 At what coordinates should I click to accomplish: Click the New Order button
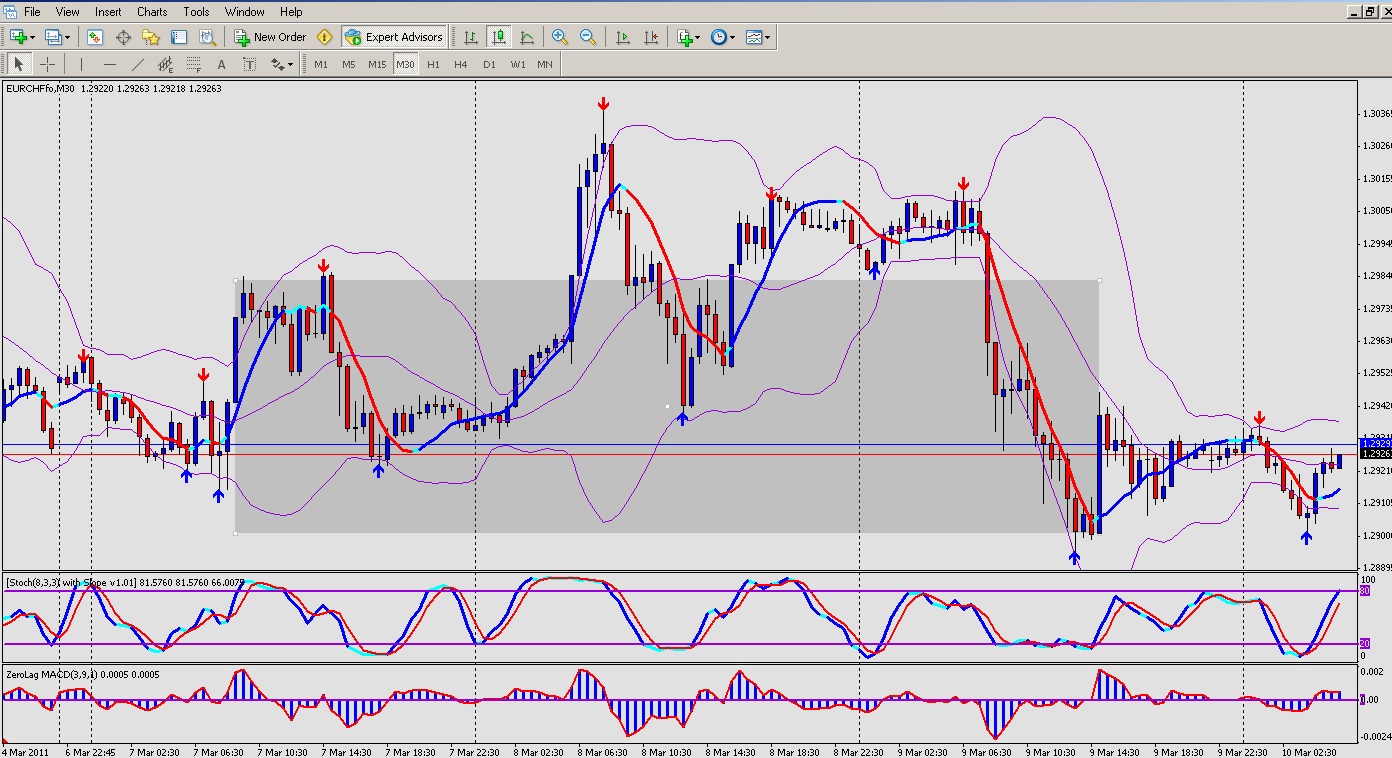[x=270, y=37]
